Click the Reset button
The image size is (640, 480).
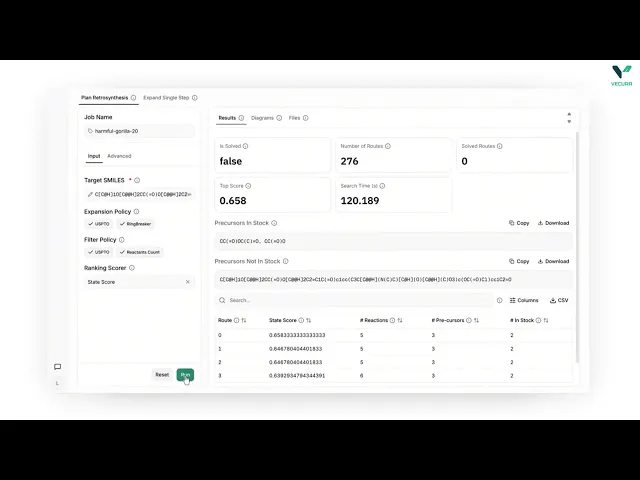162,375
